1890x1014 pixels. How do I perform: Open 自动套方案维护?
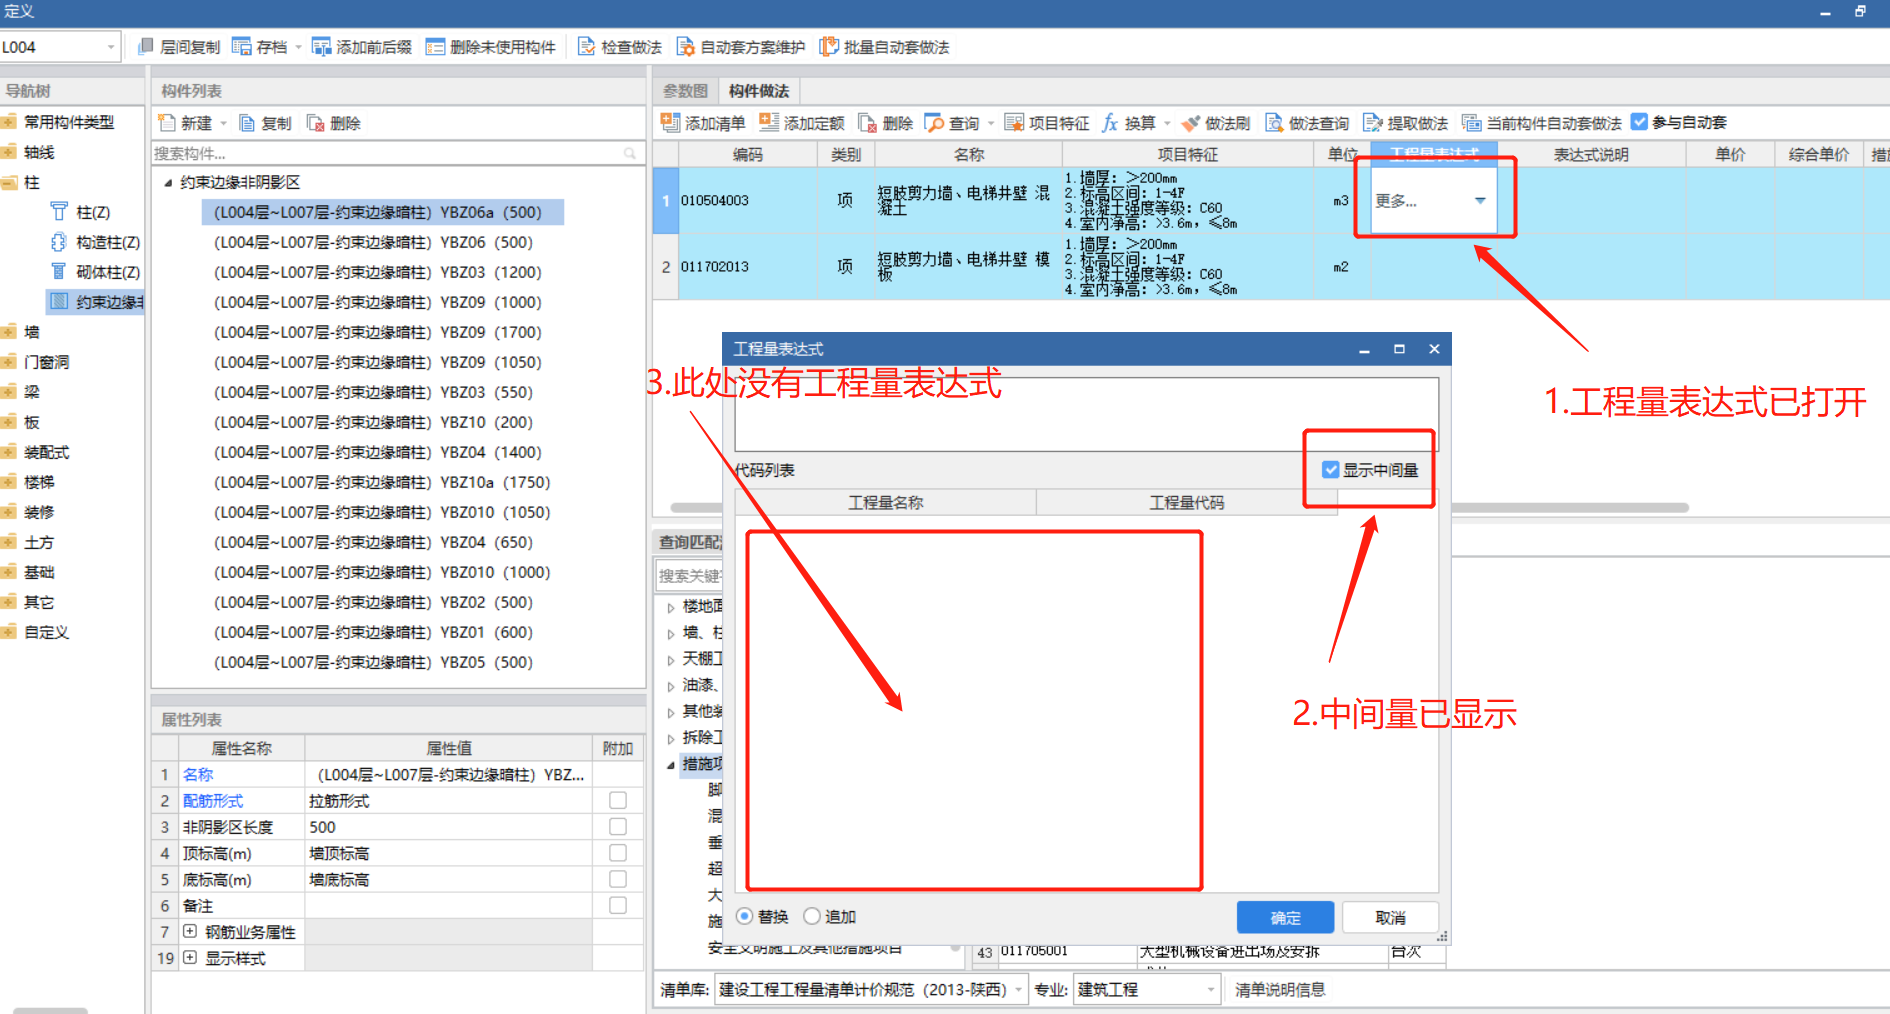tap(741, 47)
